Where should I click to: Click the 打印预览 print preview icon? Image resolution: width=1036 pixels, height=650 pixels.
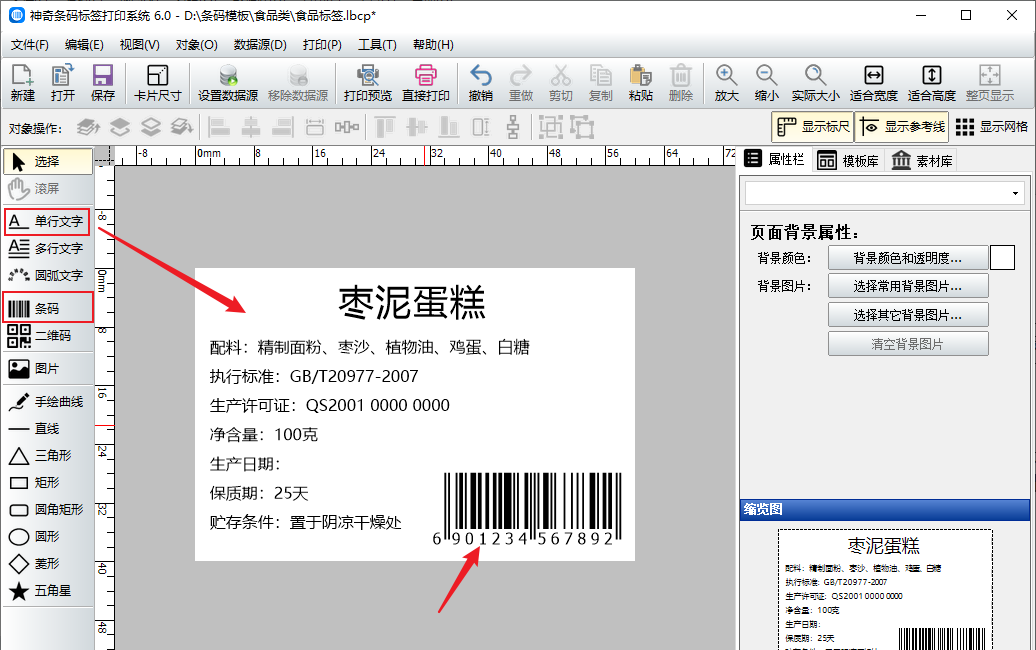368,83
